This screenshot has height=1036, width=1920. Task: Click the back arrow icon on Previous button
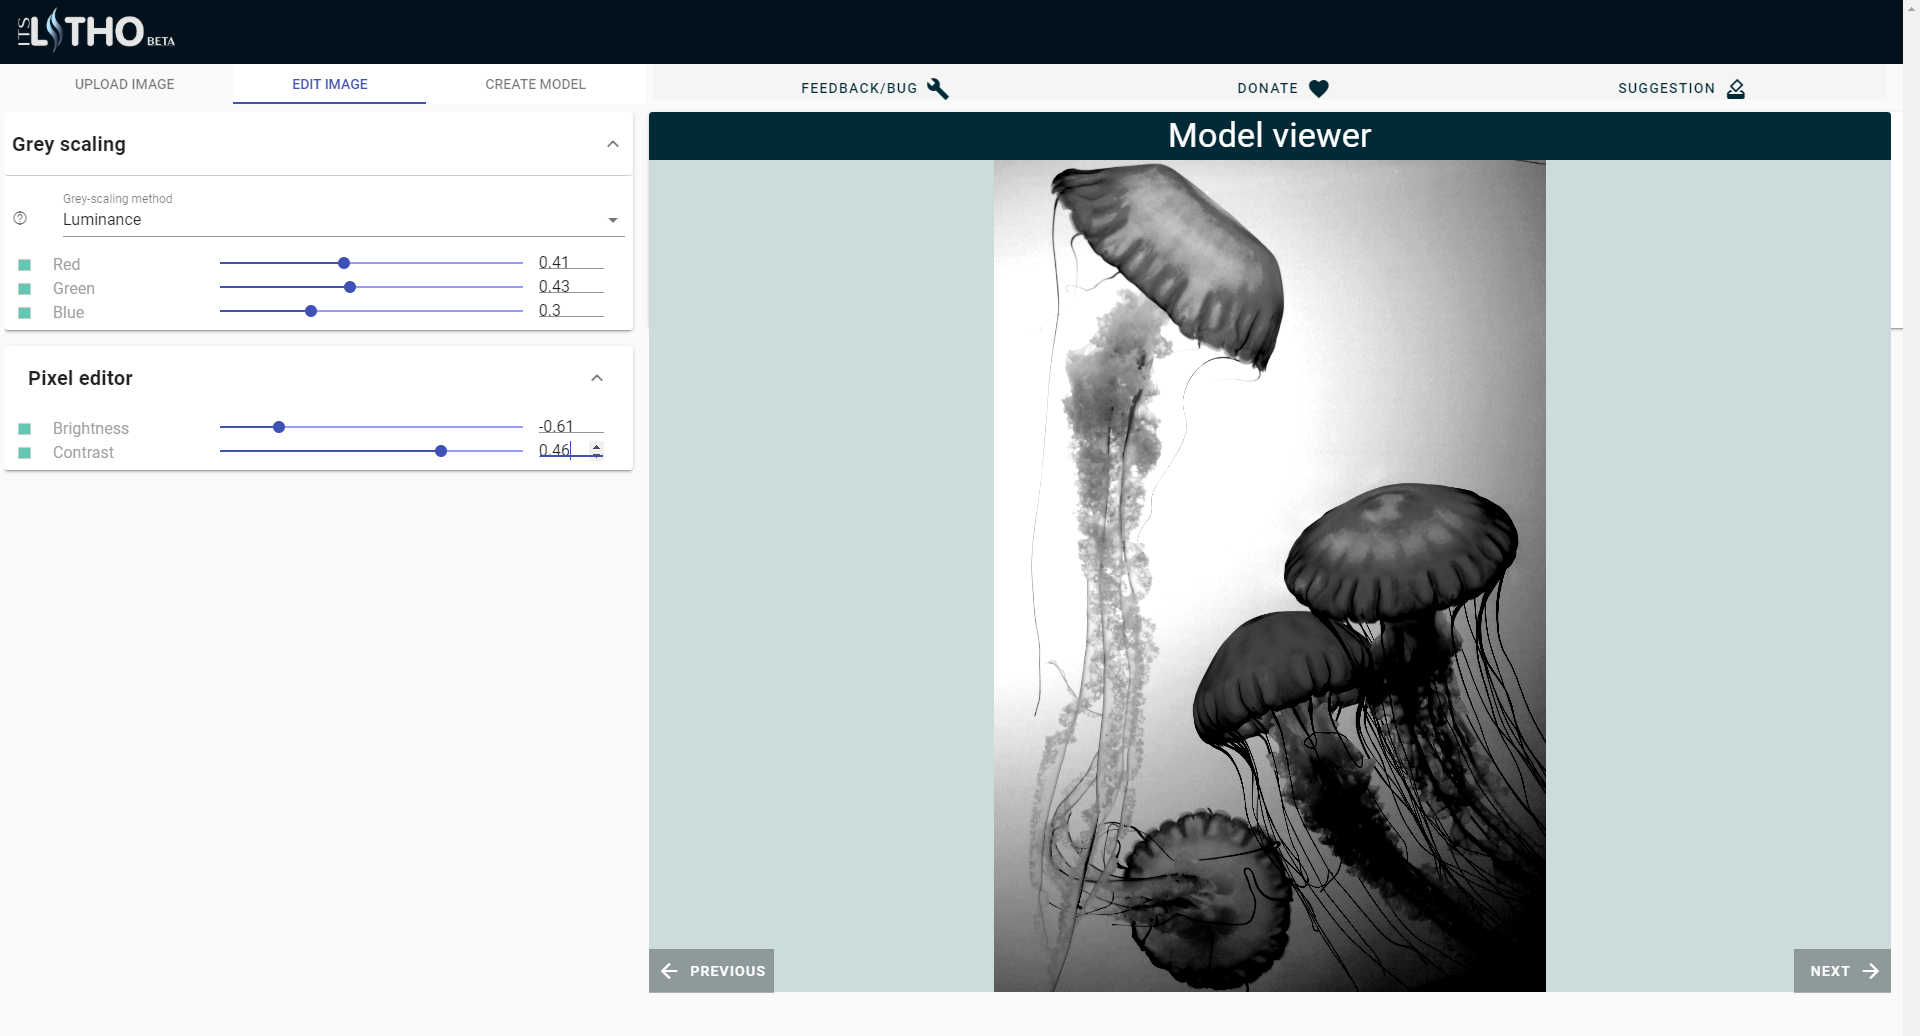(x=669, y=970)
